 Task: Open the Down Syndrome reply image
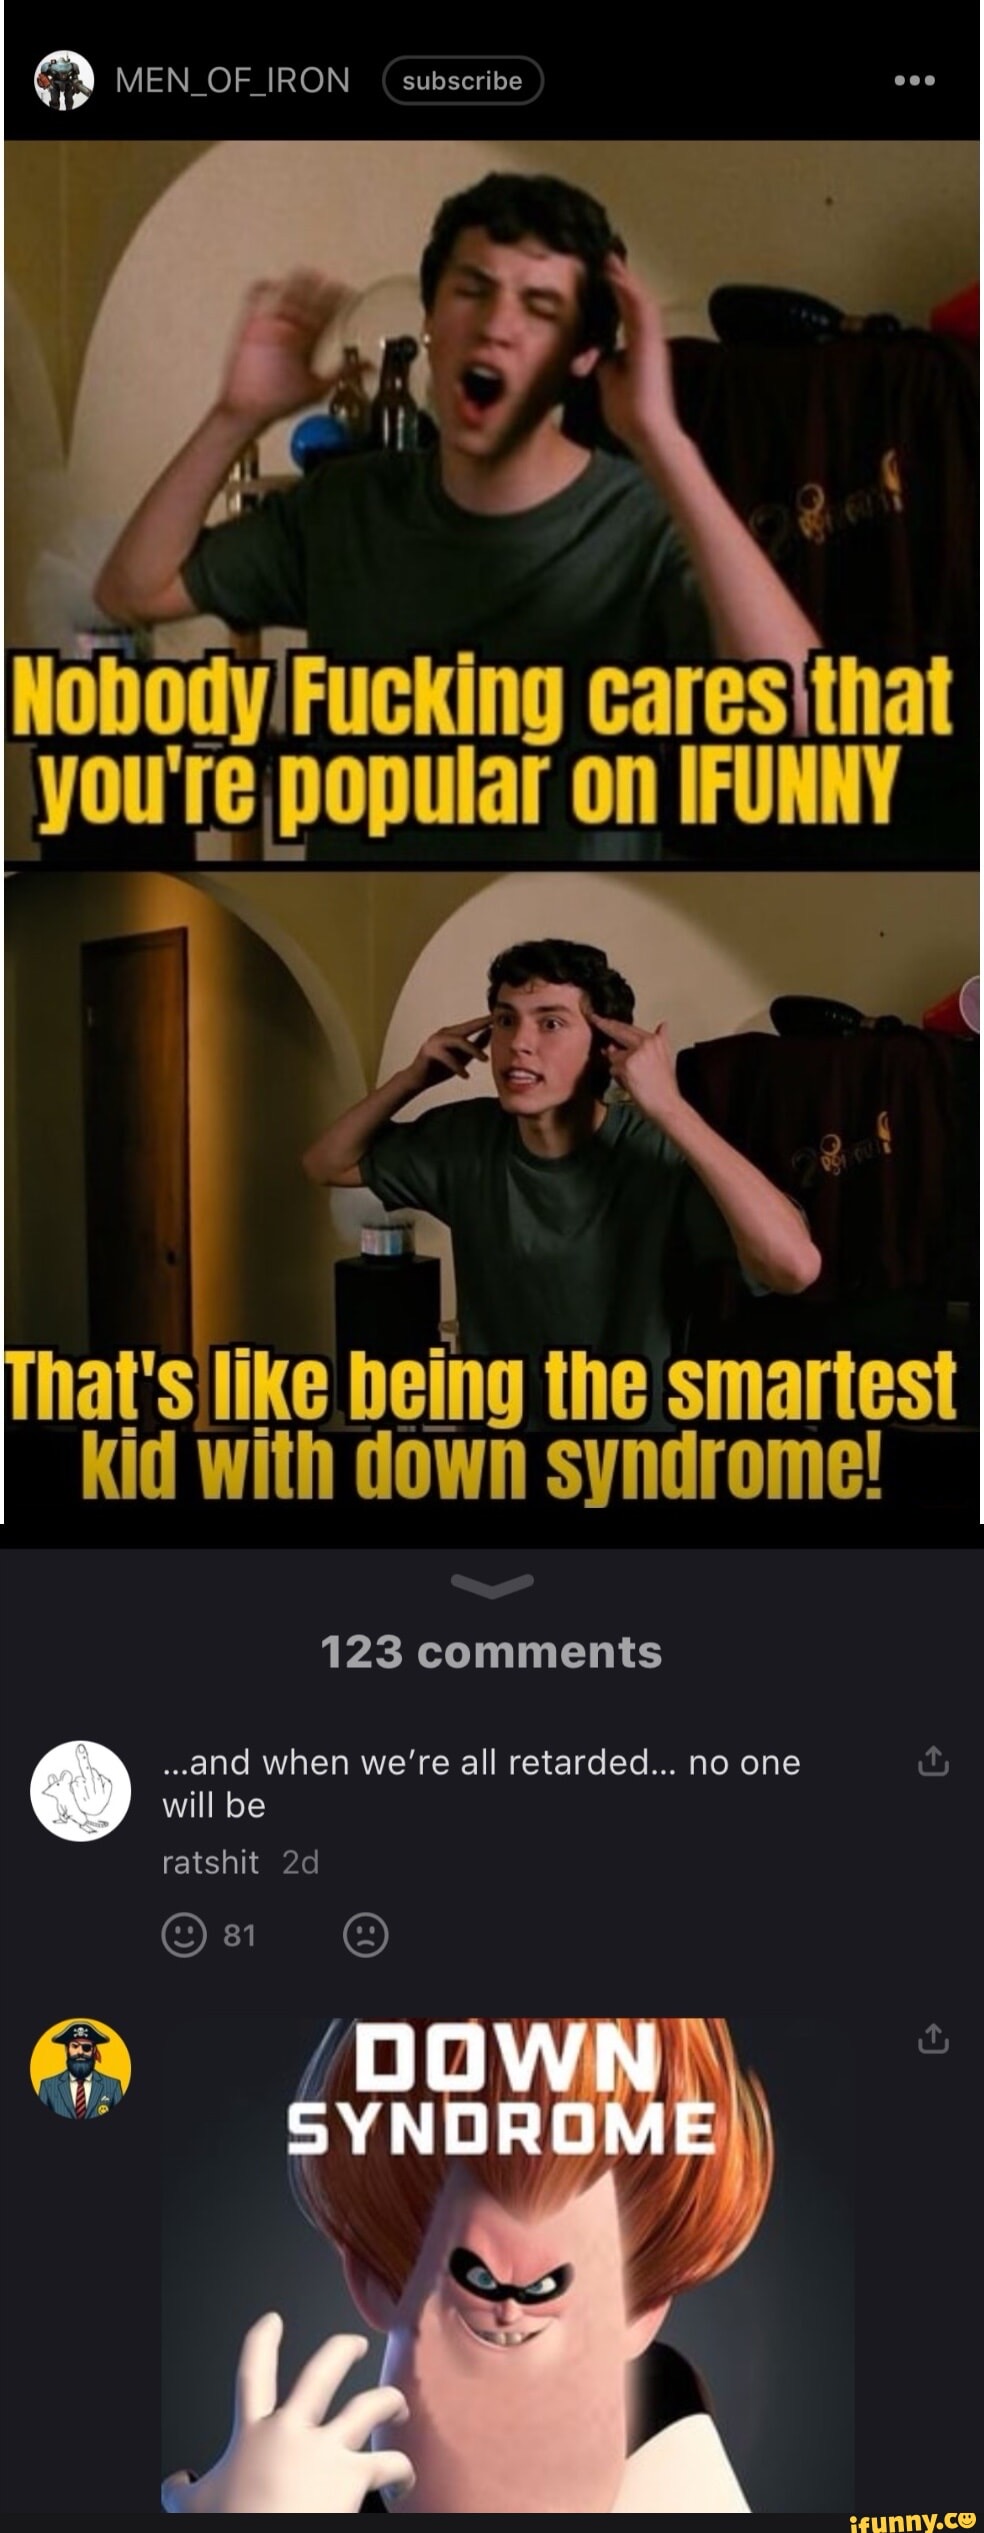(507, 2264)
